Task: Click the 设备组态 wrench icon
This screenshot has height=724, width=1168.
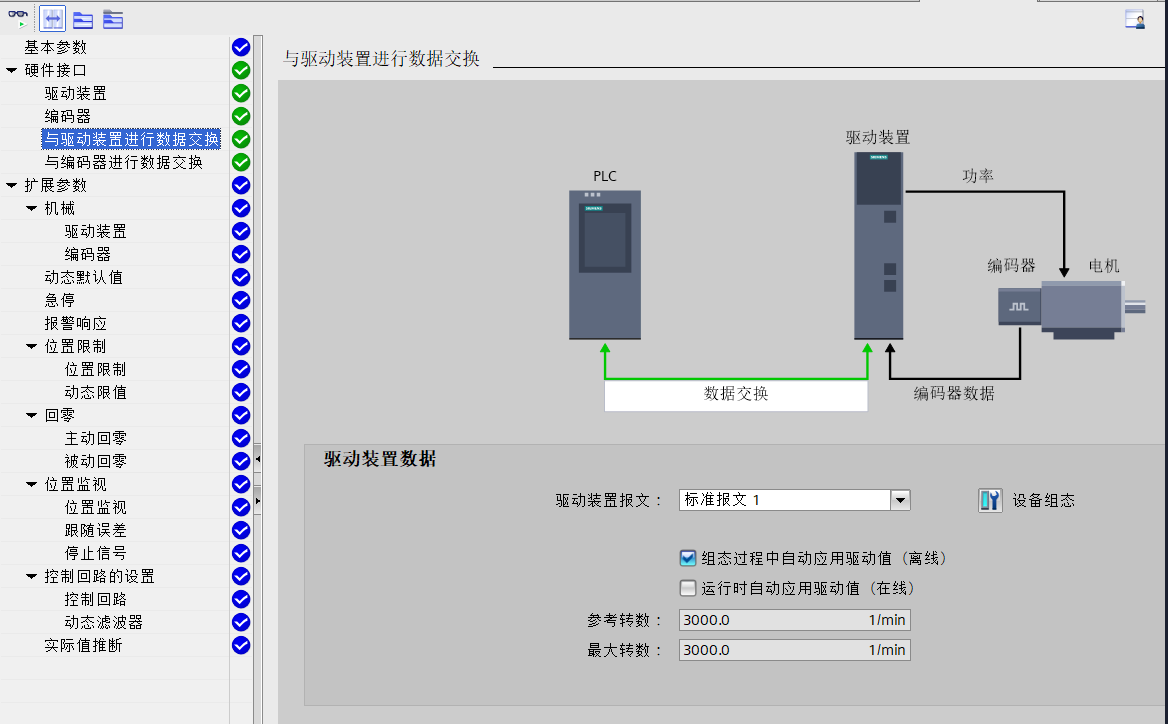Action: 988,500
